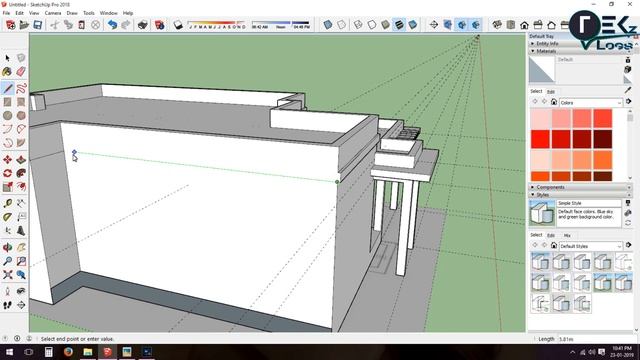This screenshot has width=640, height=360.
Task: Select the Move tool
Action: click(7, 160)
